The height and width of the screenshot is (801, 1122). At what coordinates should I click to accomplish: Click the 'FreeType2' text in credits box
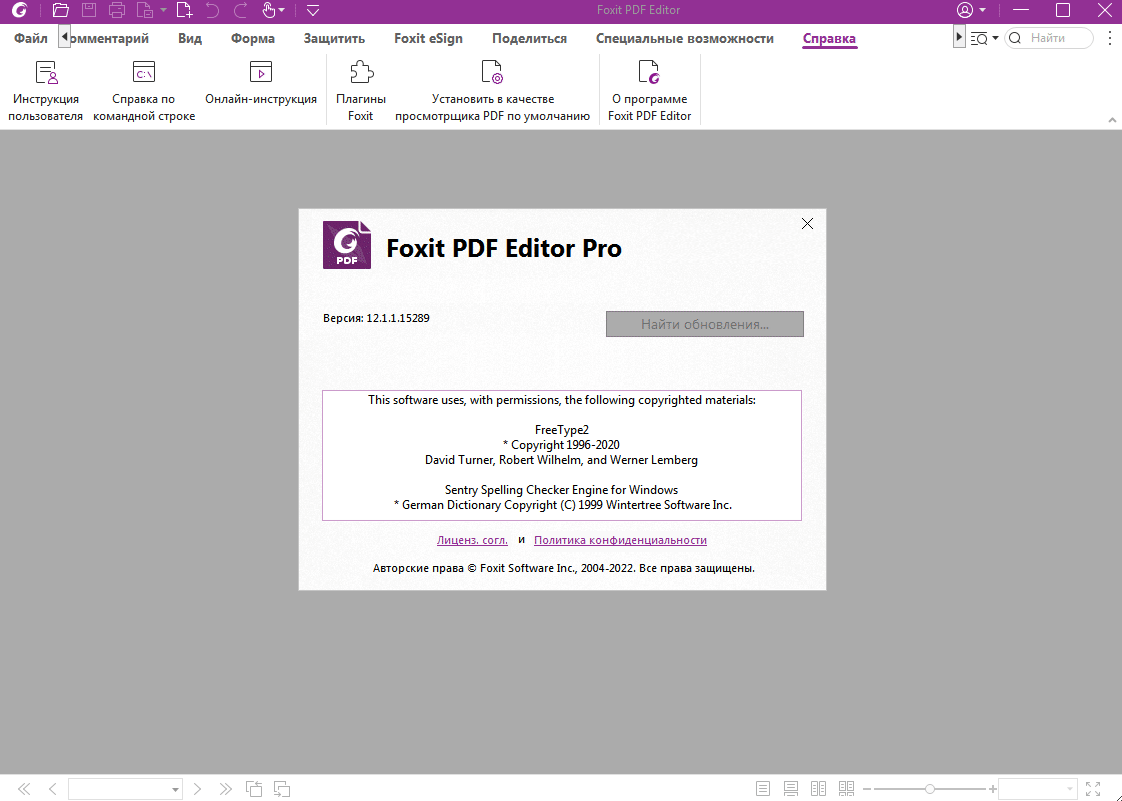coord(562,430)
